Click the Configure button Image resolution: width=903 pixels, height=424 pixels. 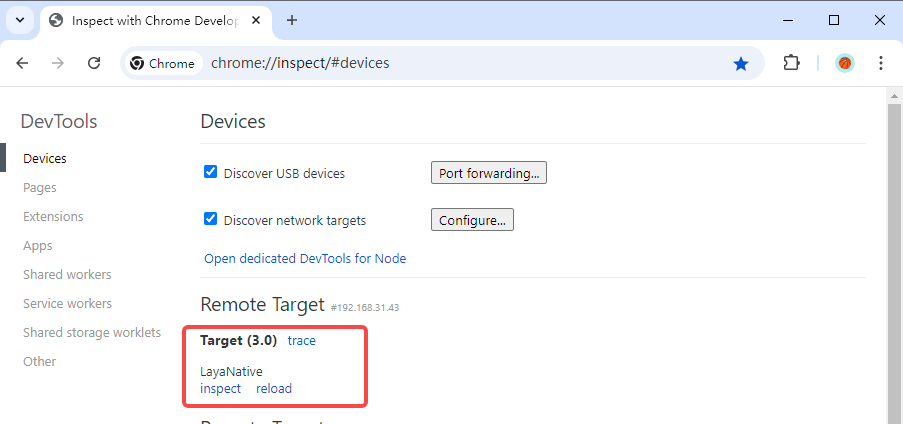(x=472, y=220)
